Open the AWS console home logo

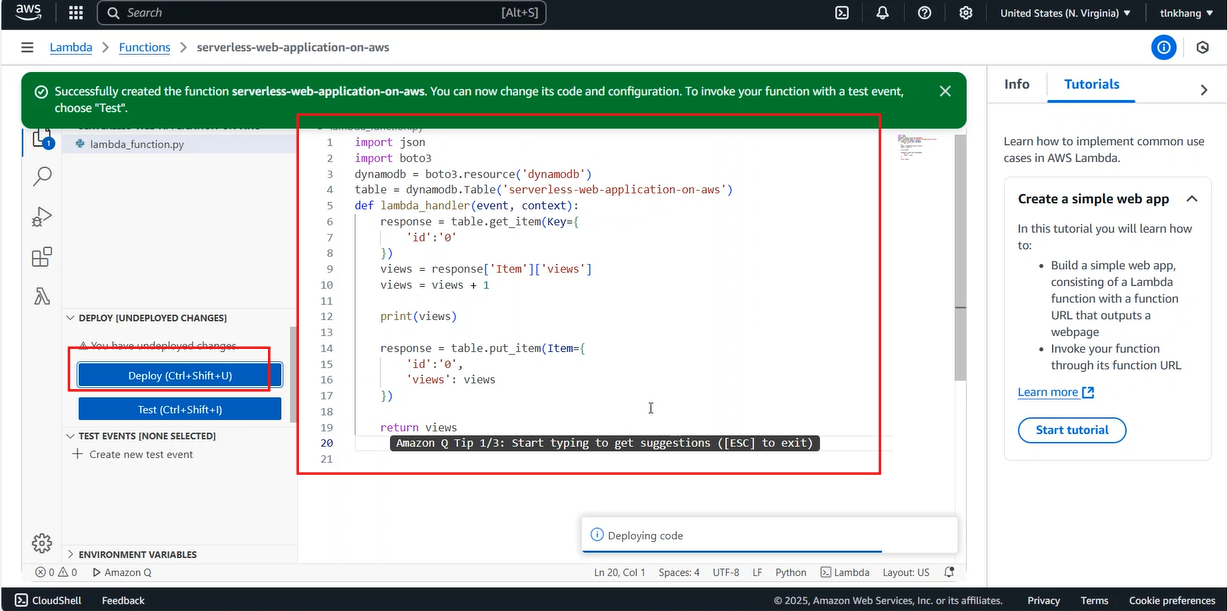tap(27, 13)
